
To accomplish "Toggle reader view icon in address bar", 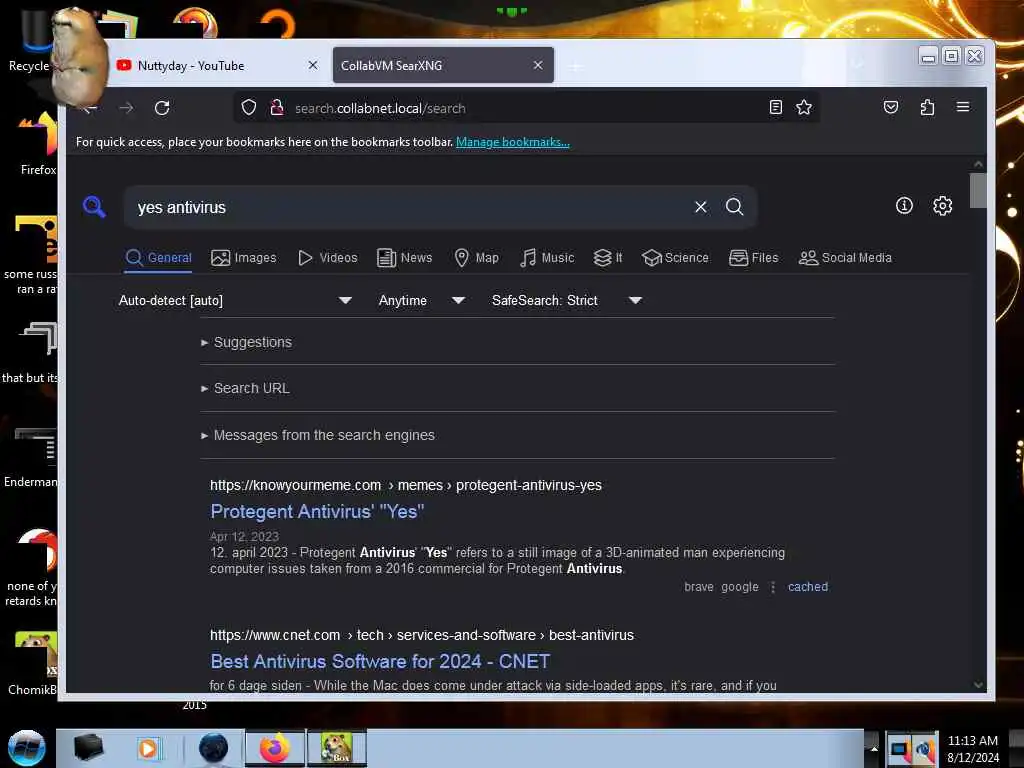I will pyautogui.click(x=775, y=107).
